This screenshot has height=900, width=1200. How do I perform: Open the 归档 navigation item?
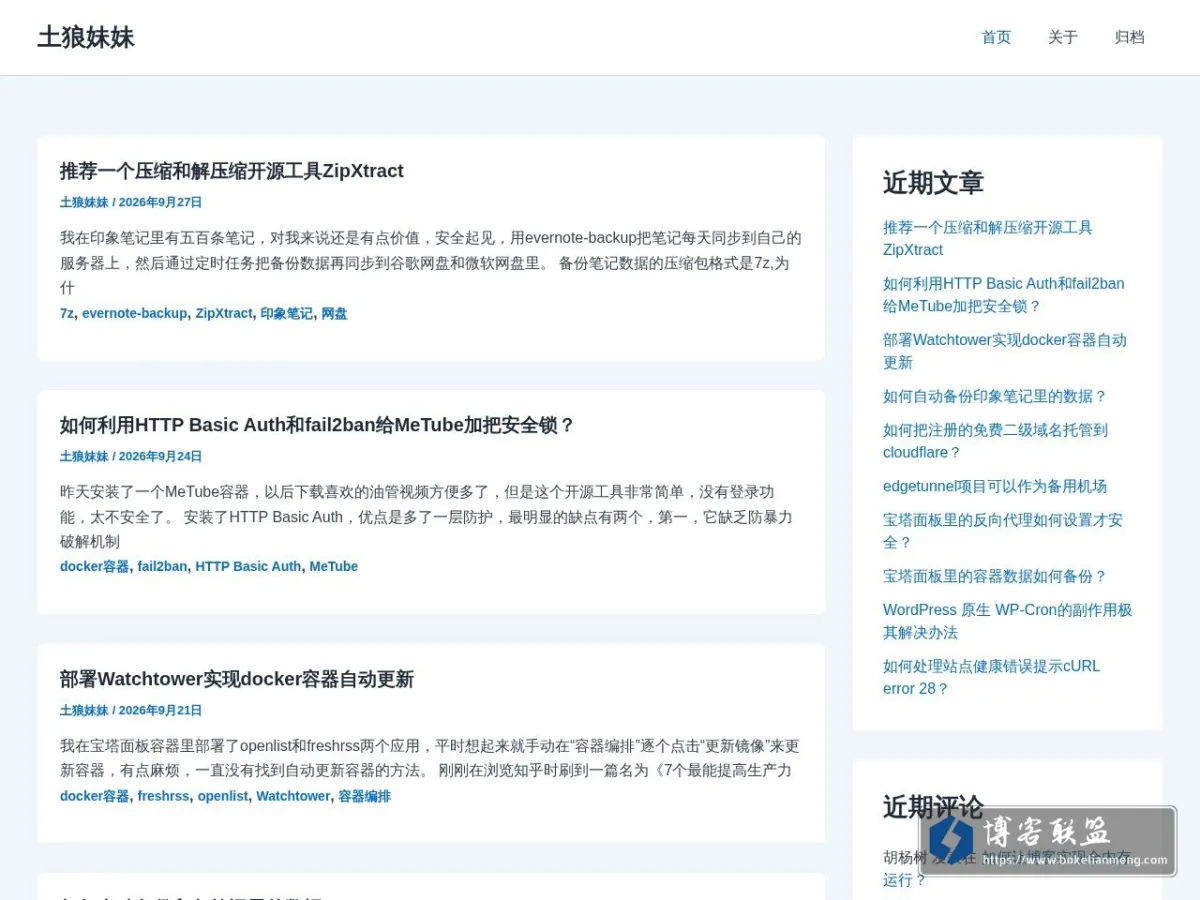[1129, 37]
